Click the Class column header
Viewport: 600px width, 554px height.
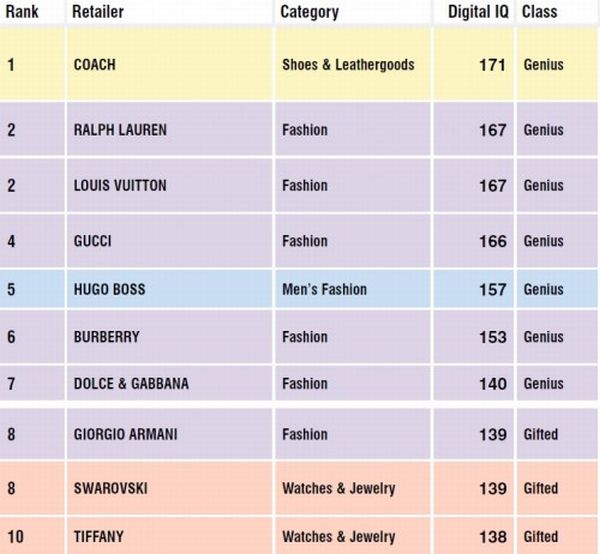click(539, 11)
